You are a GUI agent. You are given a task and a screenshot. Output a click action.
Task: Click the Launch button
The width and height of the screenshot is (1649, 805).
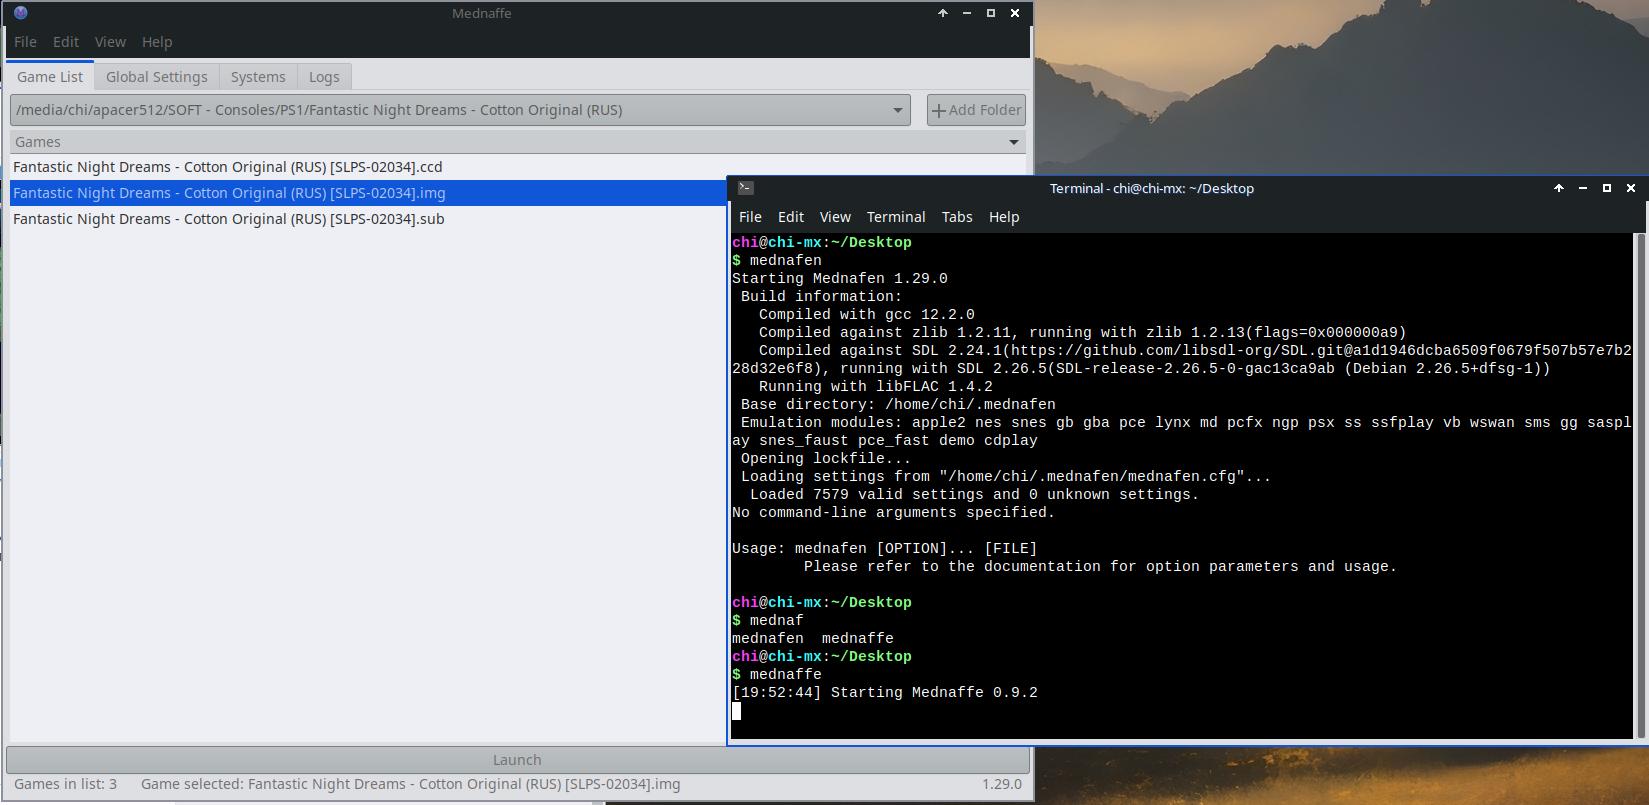coord(517,760)
